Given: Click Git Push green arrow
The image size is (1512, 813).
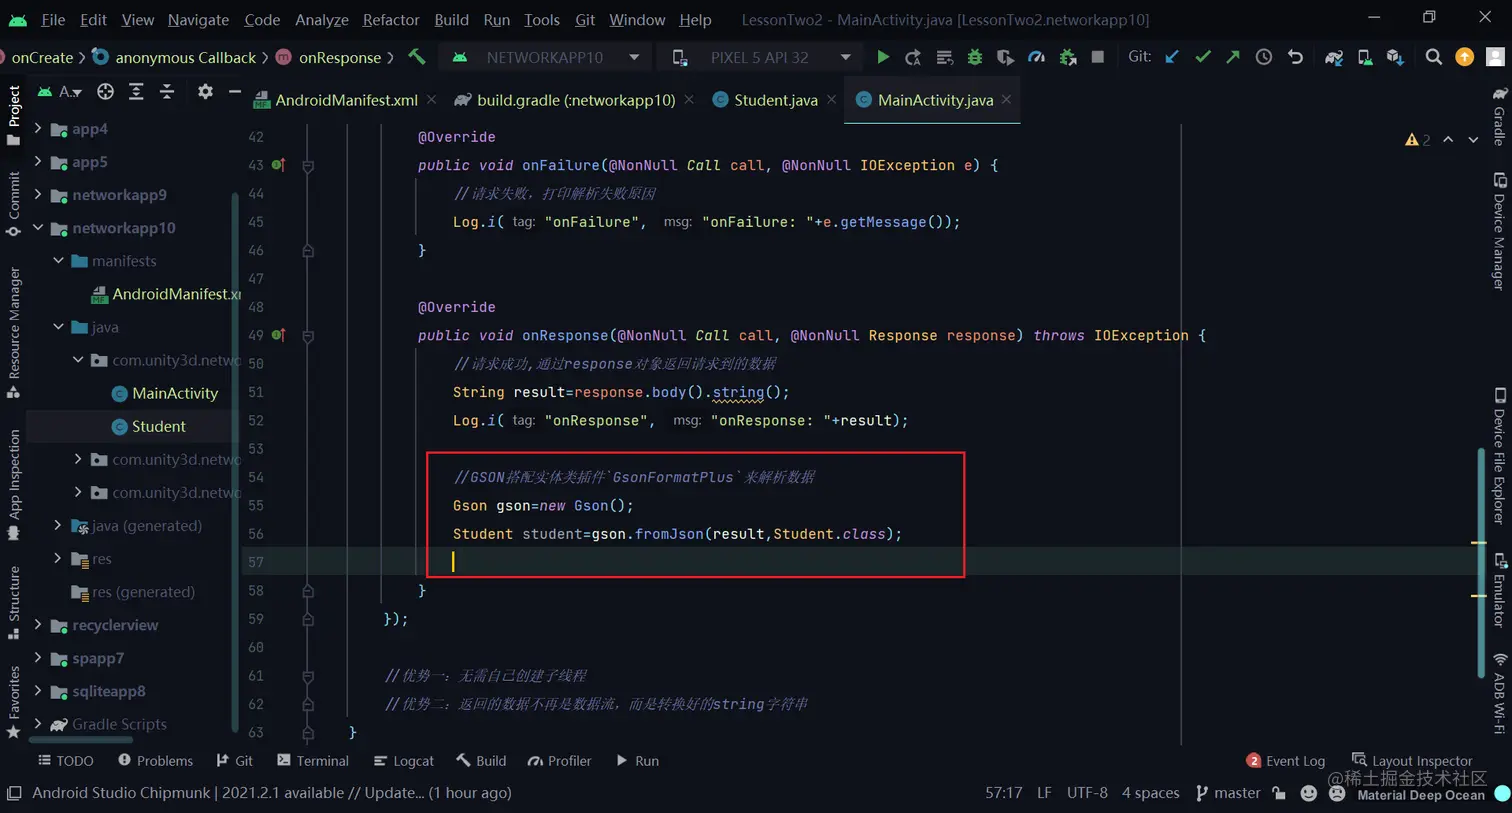Looking at the screenshot, I should point(1233,57).
